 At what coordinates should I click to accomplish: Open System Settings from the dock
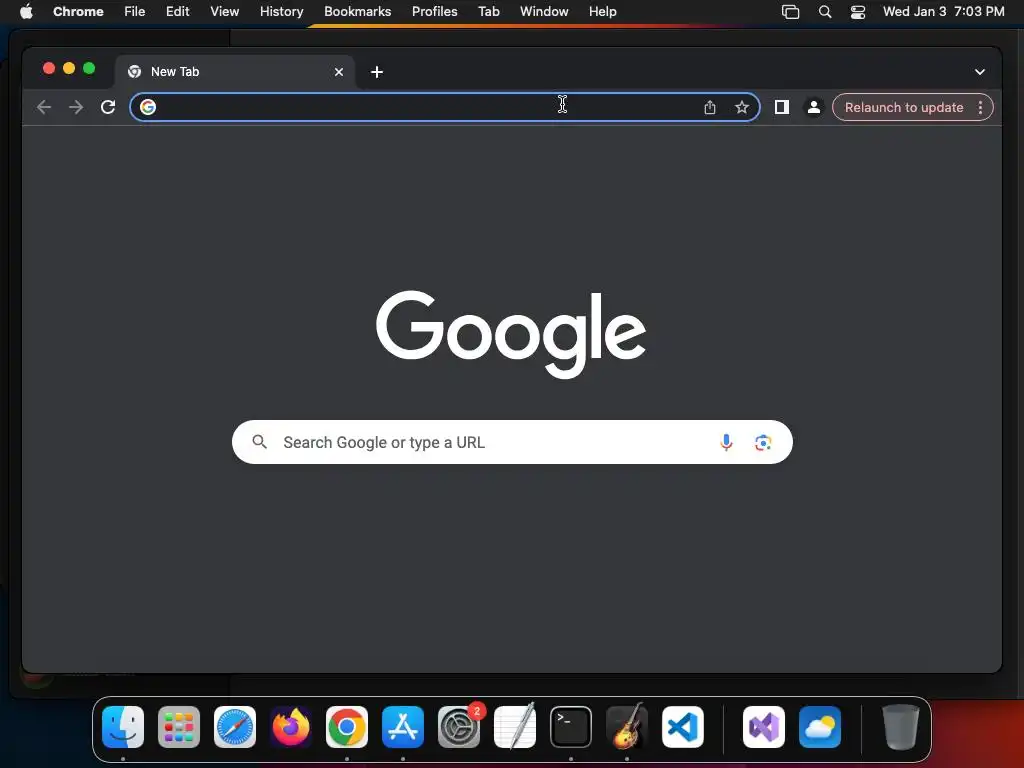tap(459, 727)
